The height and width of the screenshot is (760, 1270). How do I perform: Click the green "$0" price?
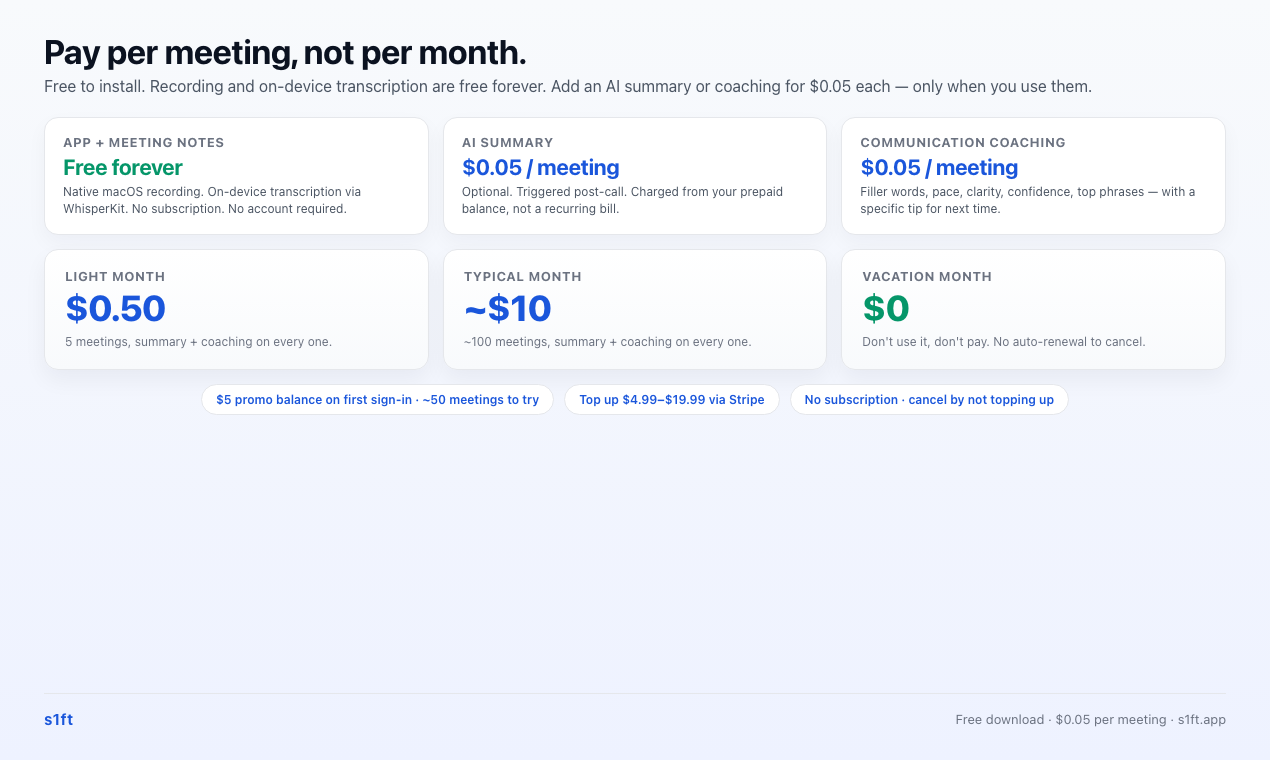pos(886,309)
